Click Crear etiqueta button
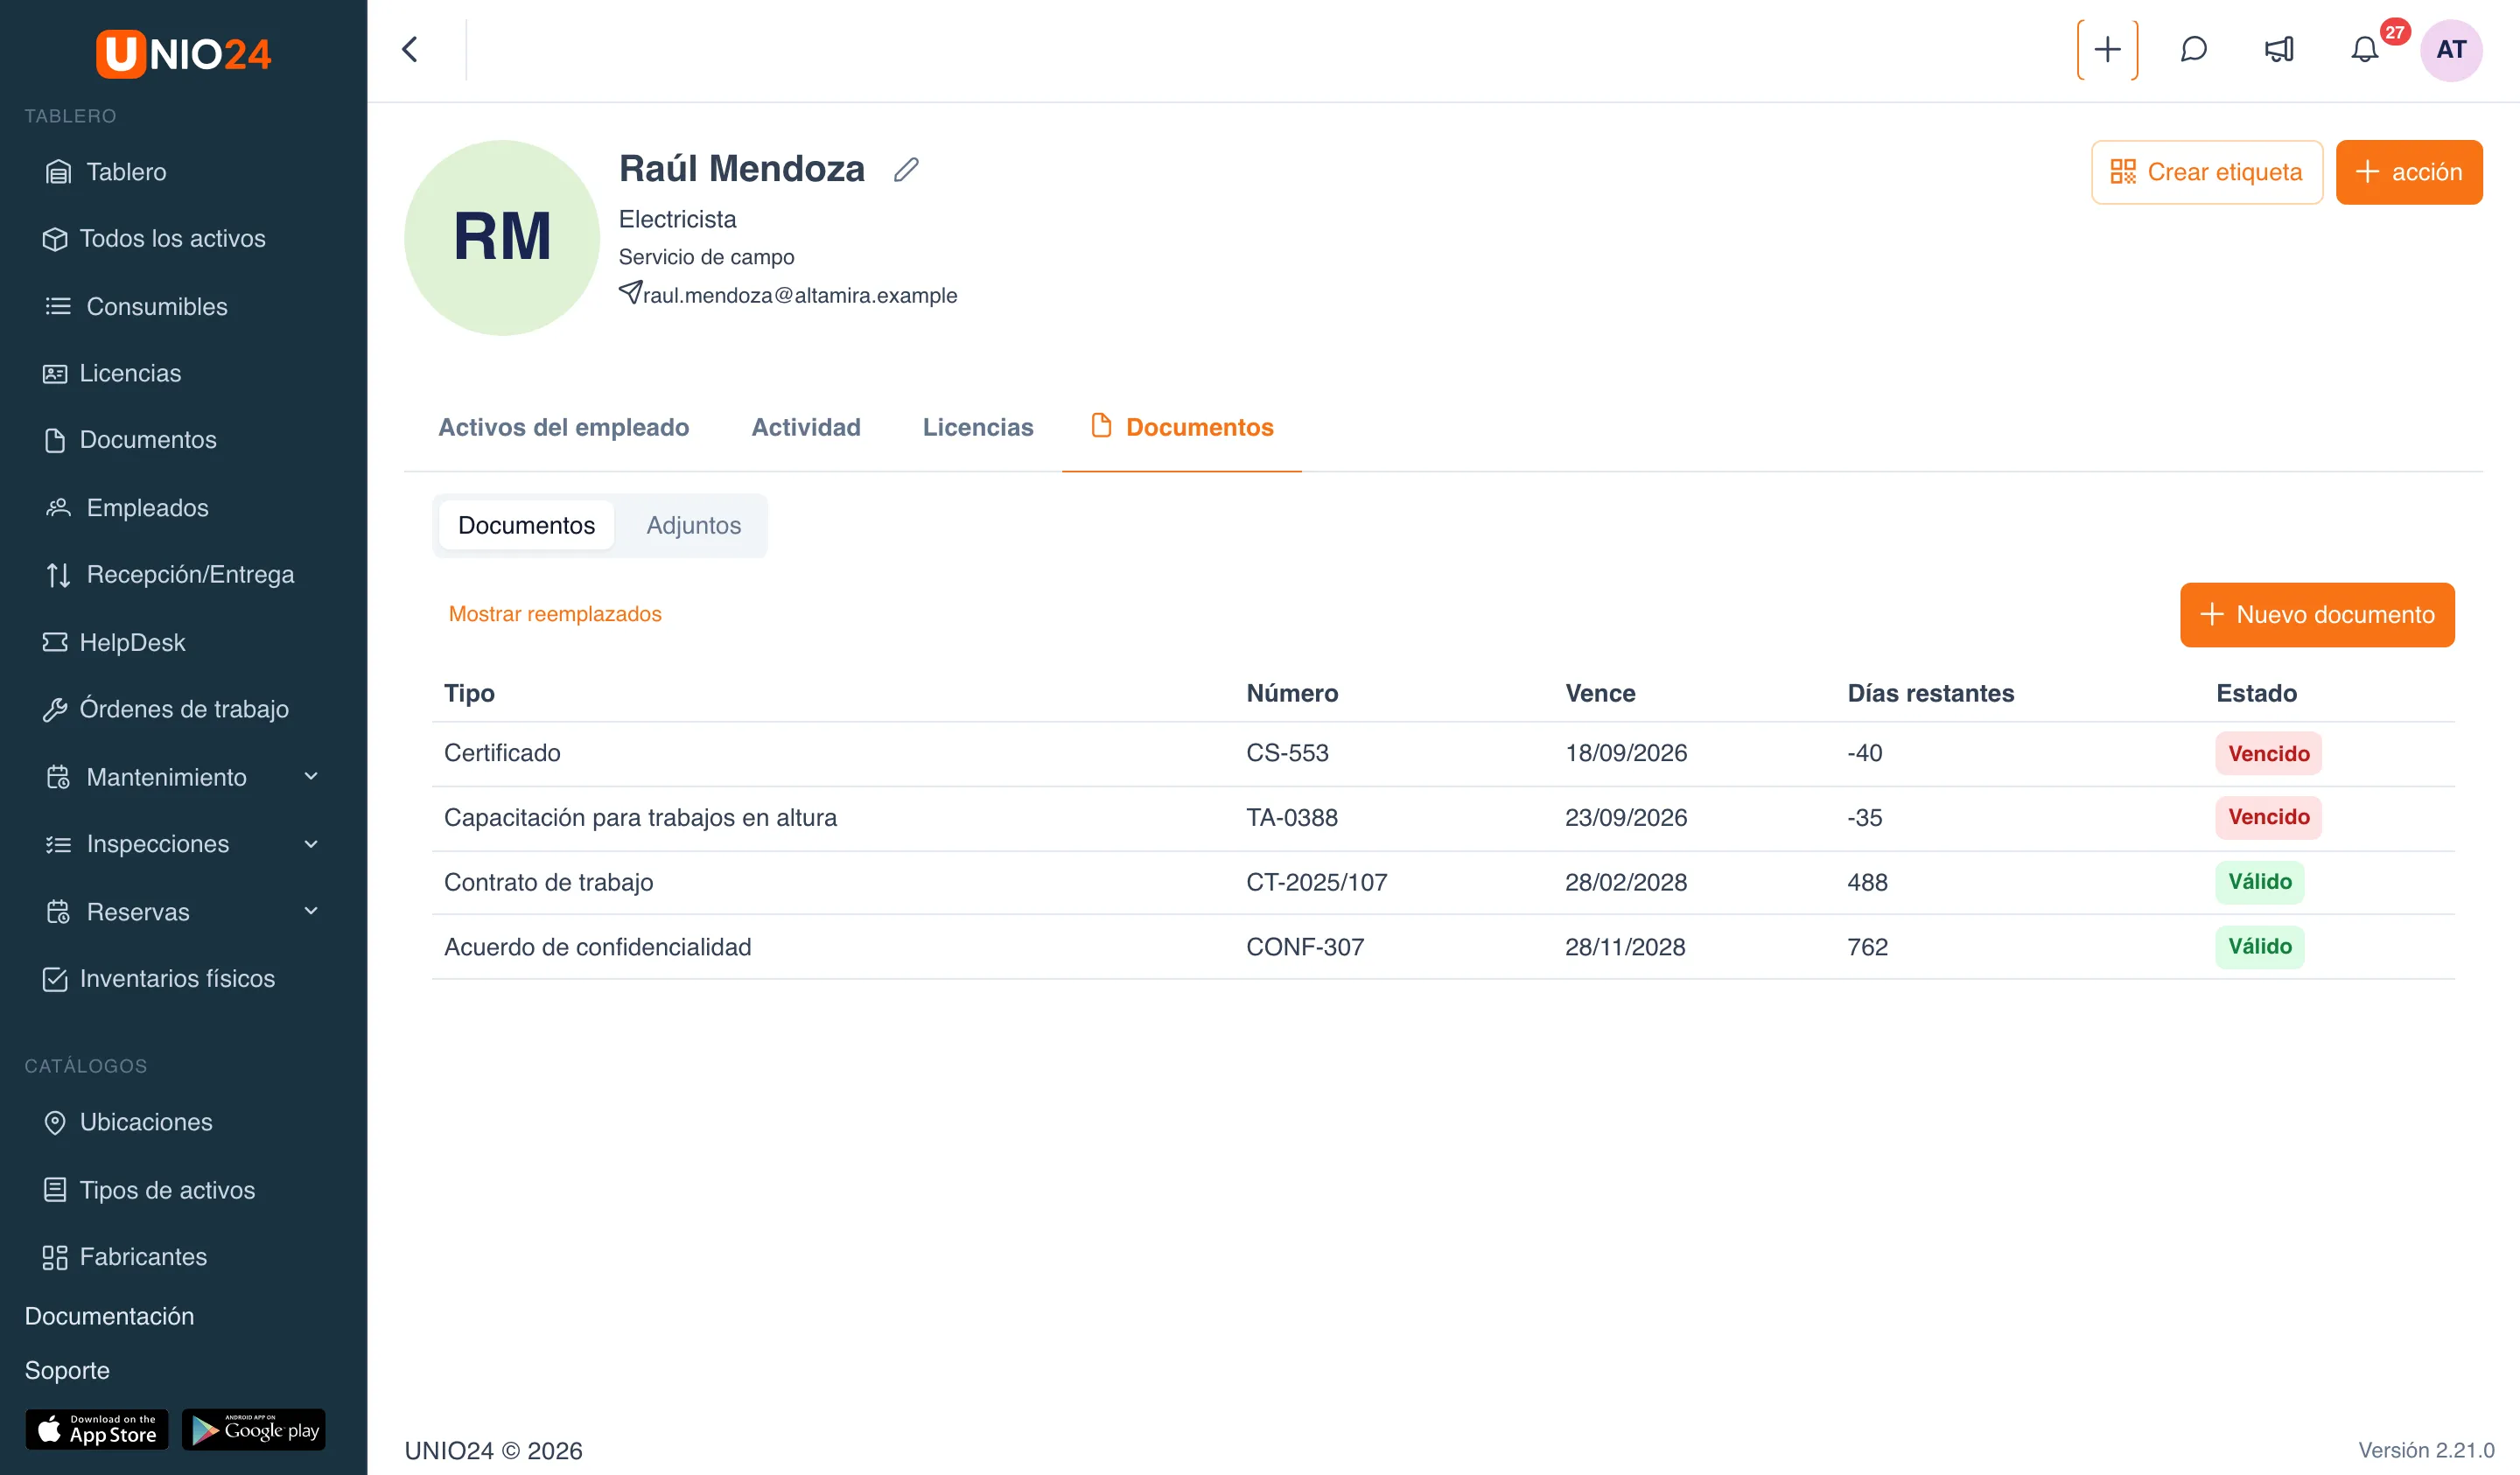The image size is (2520, 1475). (x=2206, y=172)
